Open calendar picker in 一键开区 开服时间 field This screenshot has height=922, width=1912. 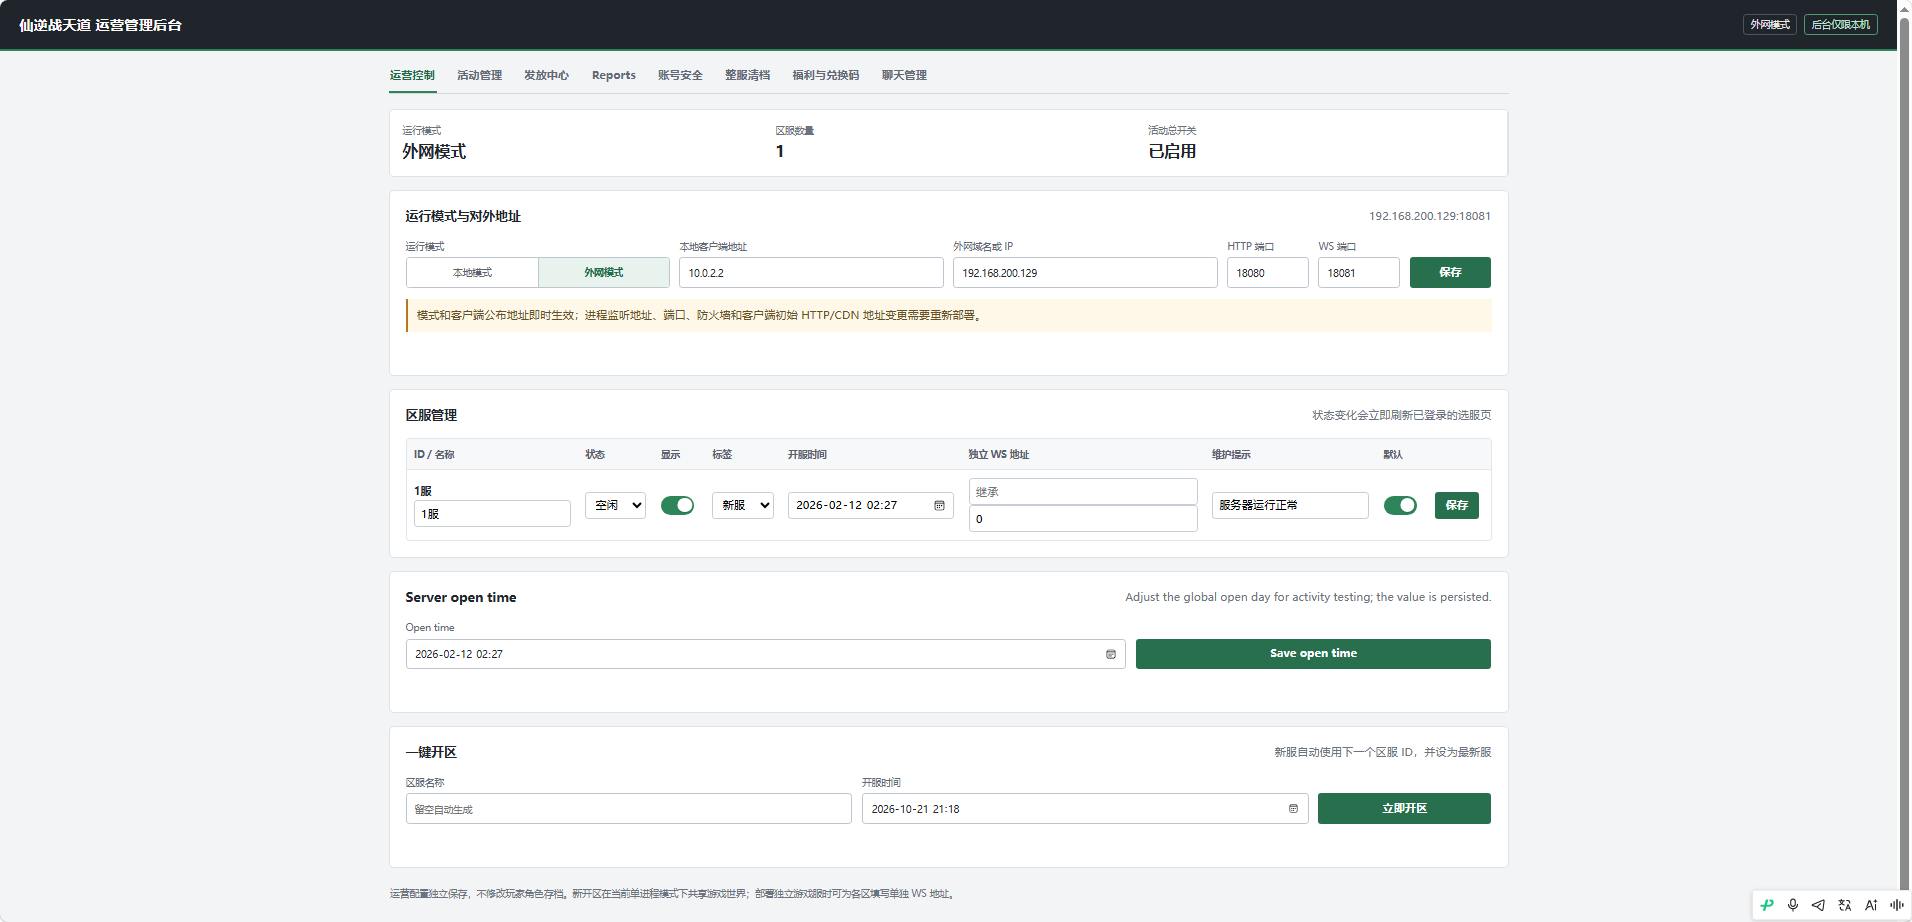point(1293,809)
